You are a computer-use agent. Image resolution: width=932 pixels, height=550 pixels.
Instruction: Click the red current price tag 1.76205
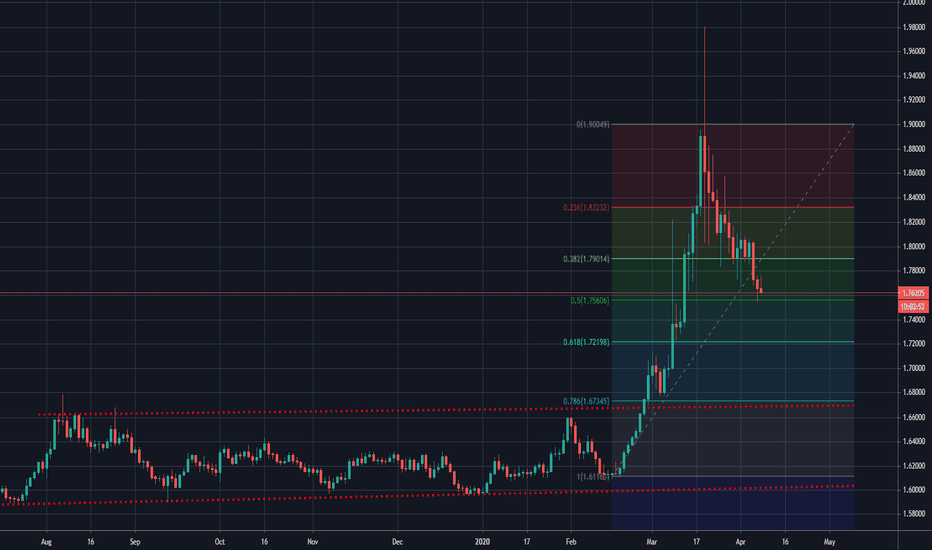(x=913, y=293)
